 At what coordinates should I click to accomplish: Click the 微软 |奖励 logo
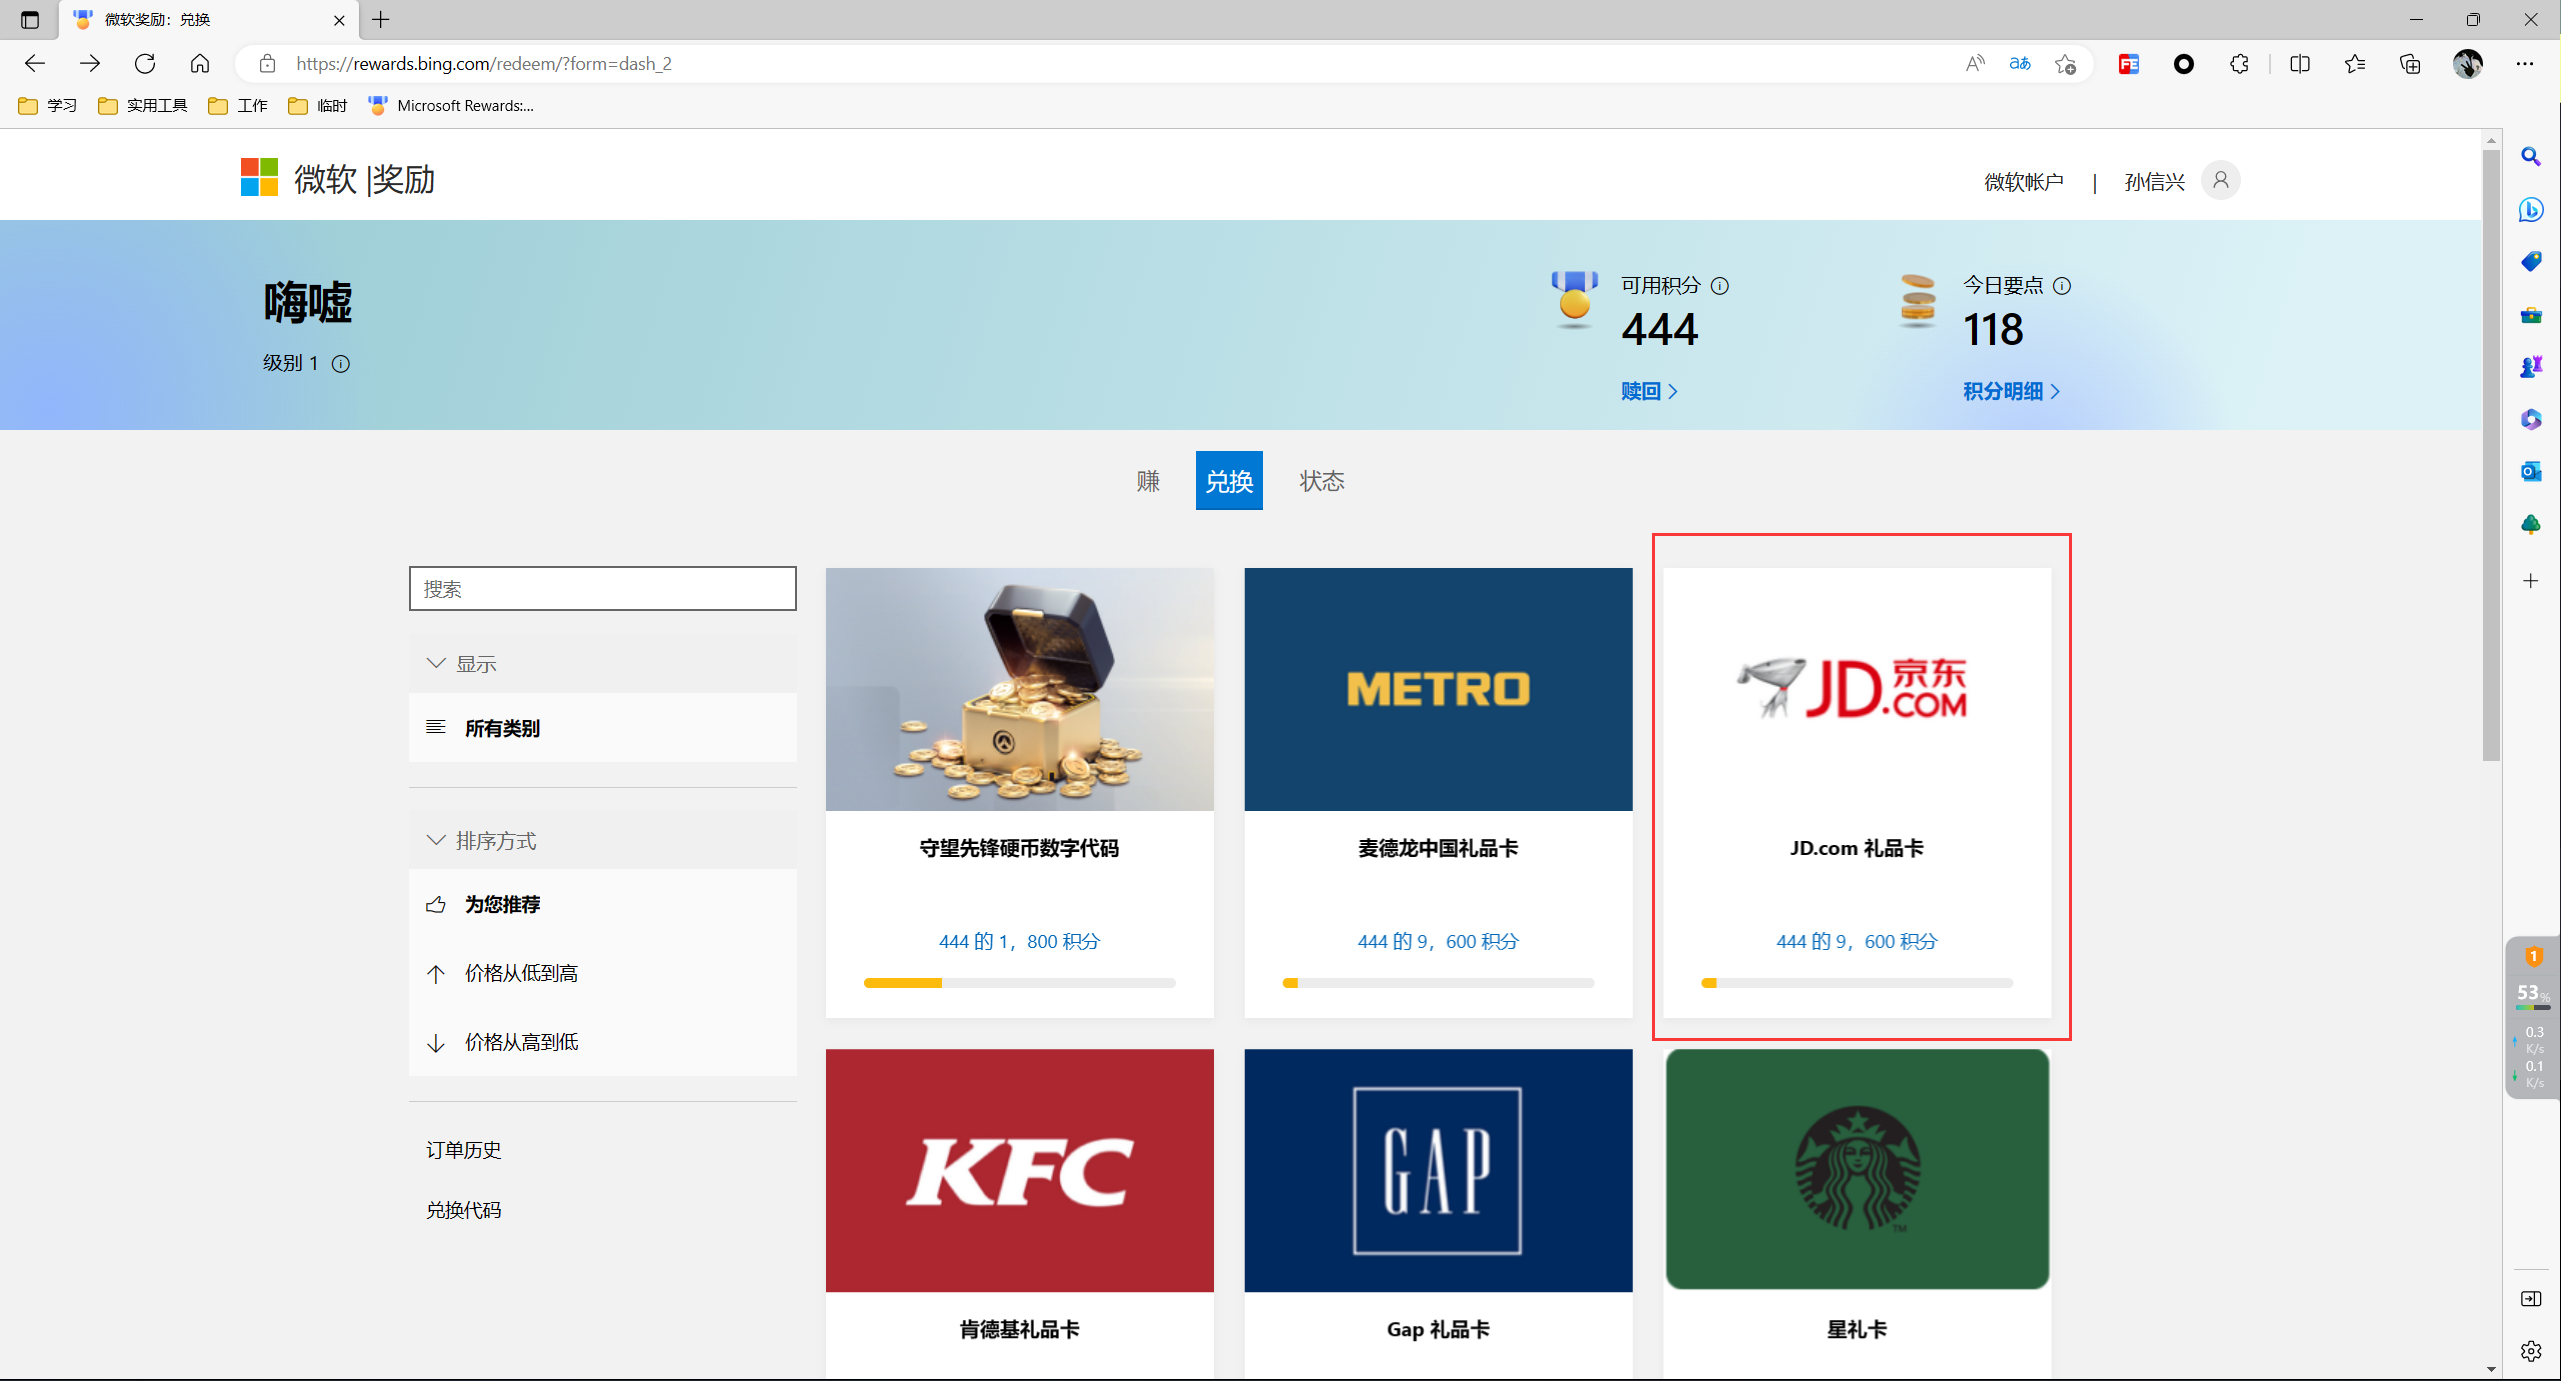[337, 179]
